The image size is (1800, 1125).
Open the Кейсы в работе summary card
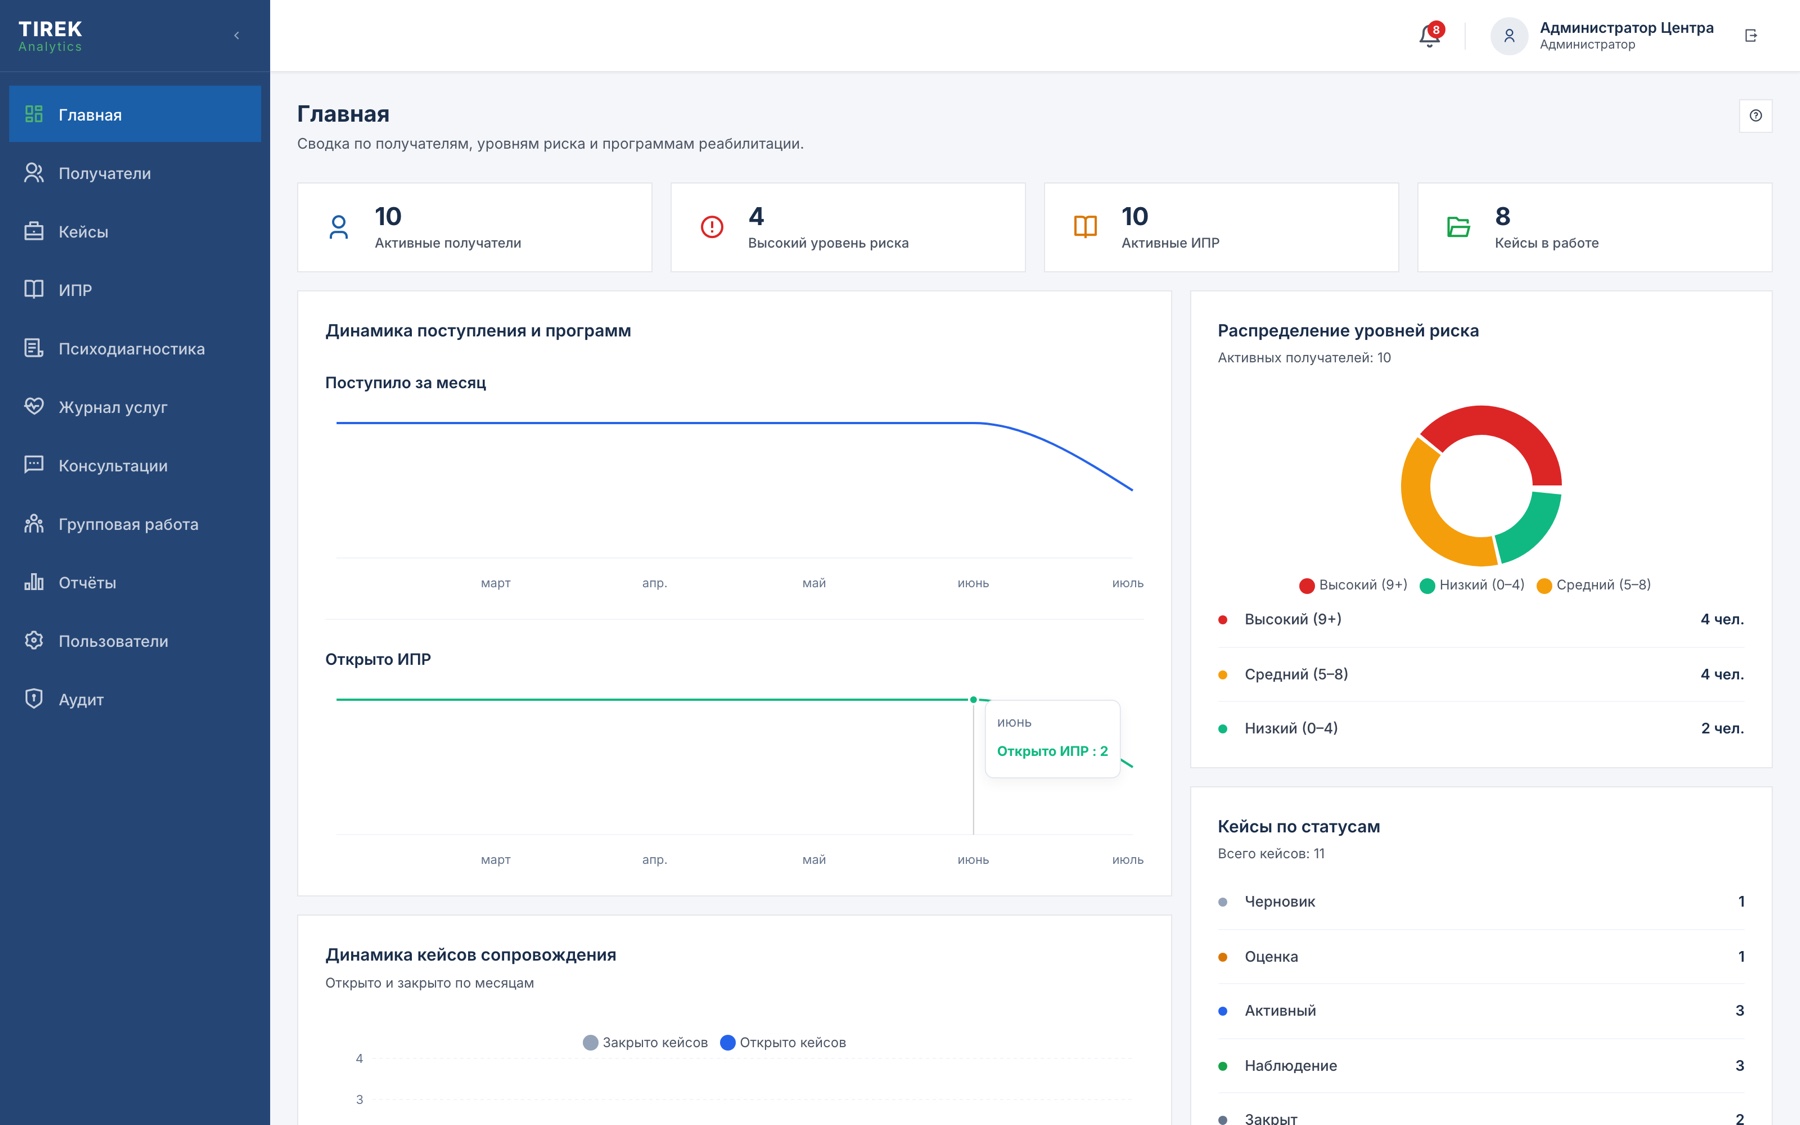(1595, 227)
